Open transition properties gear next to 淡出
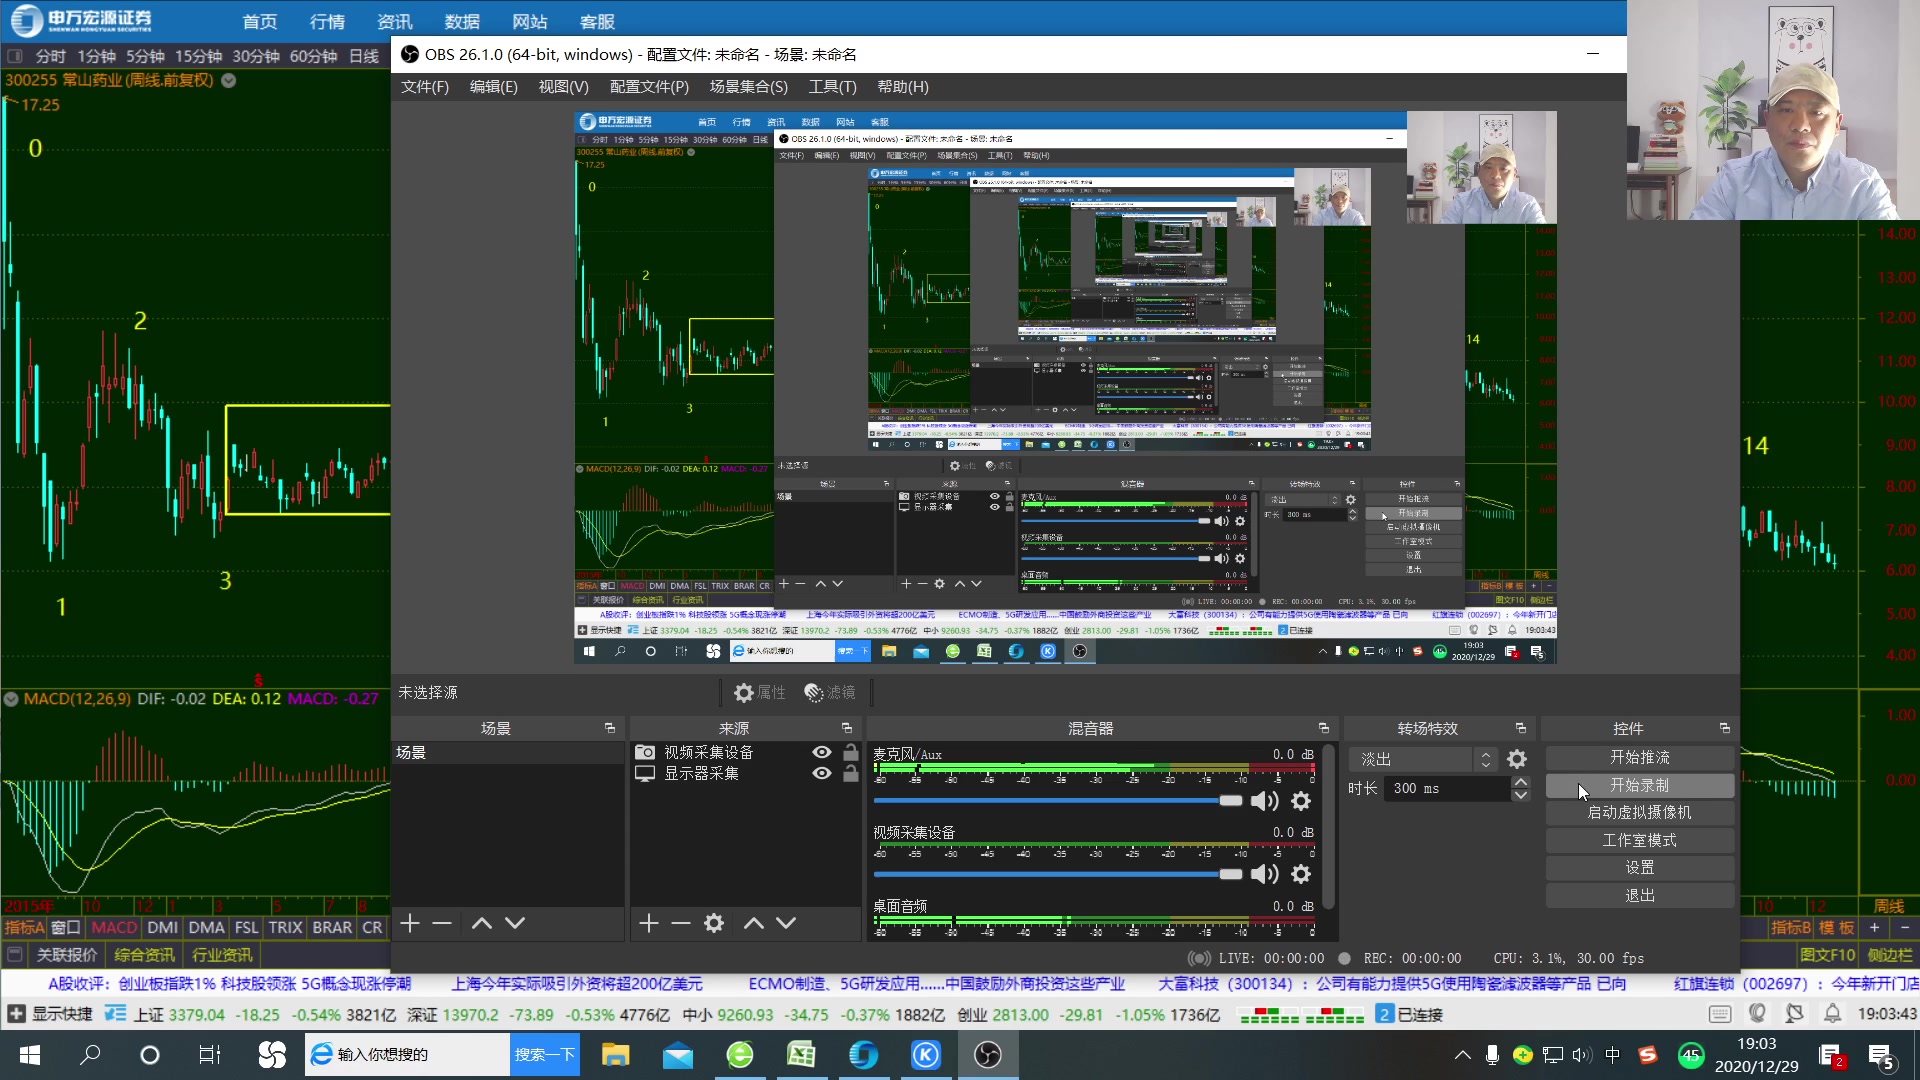 (1517, 759)
